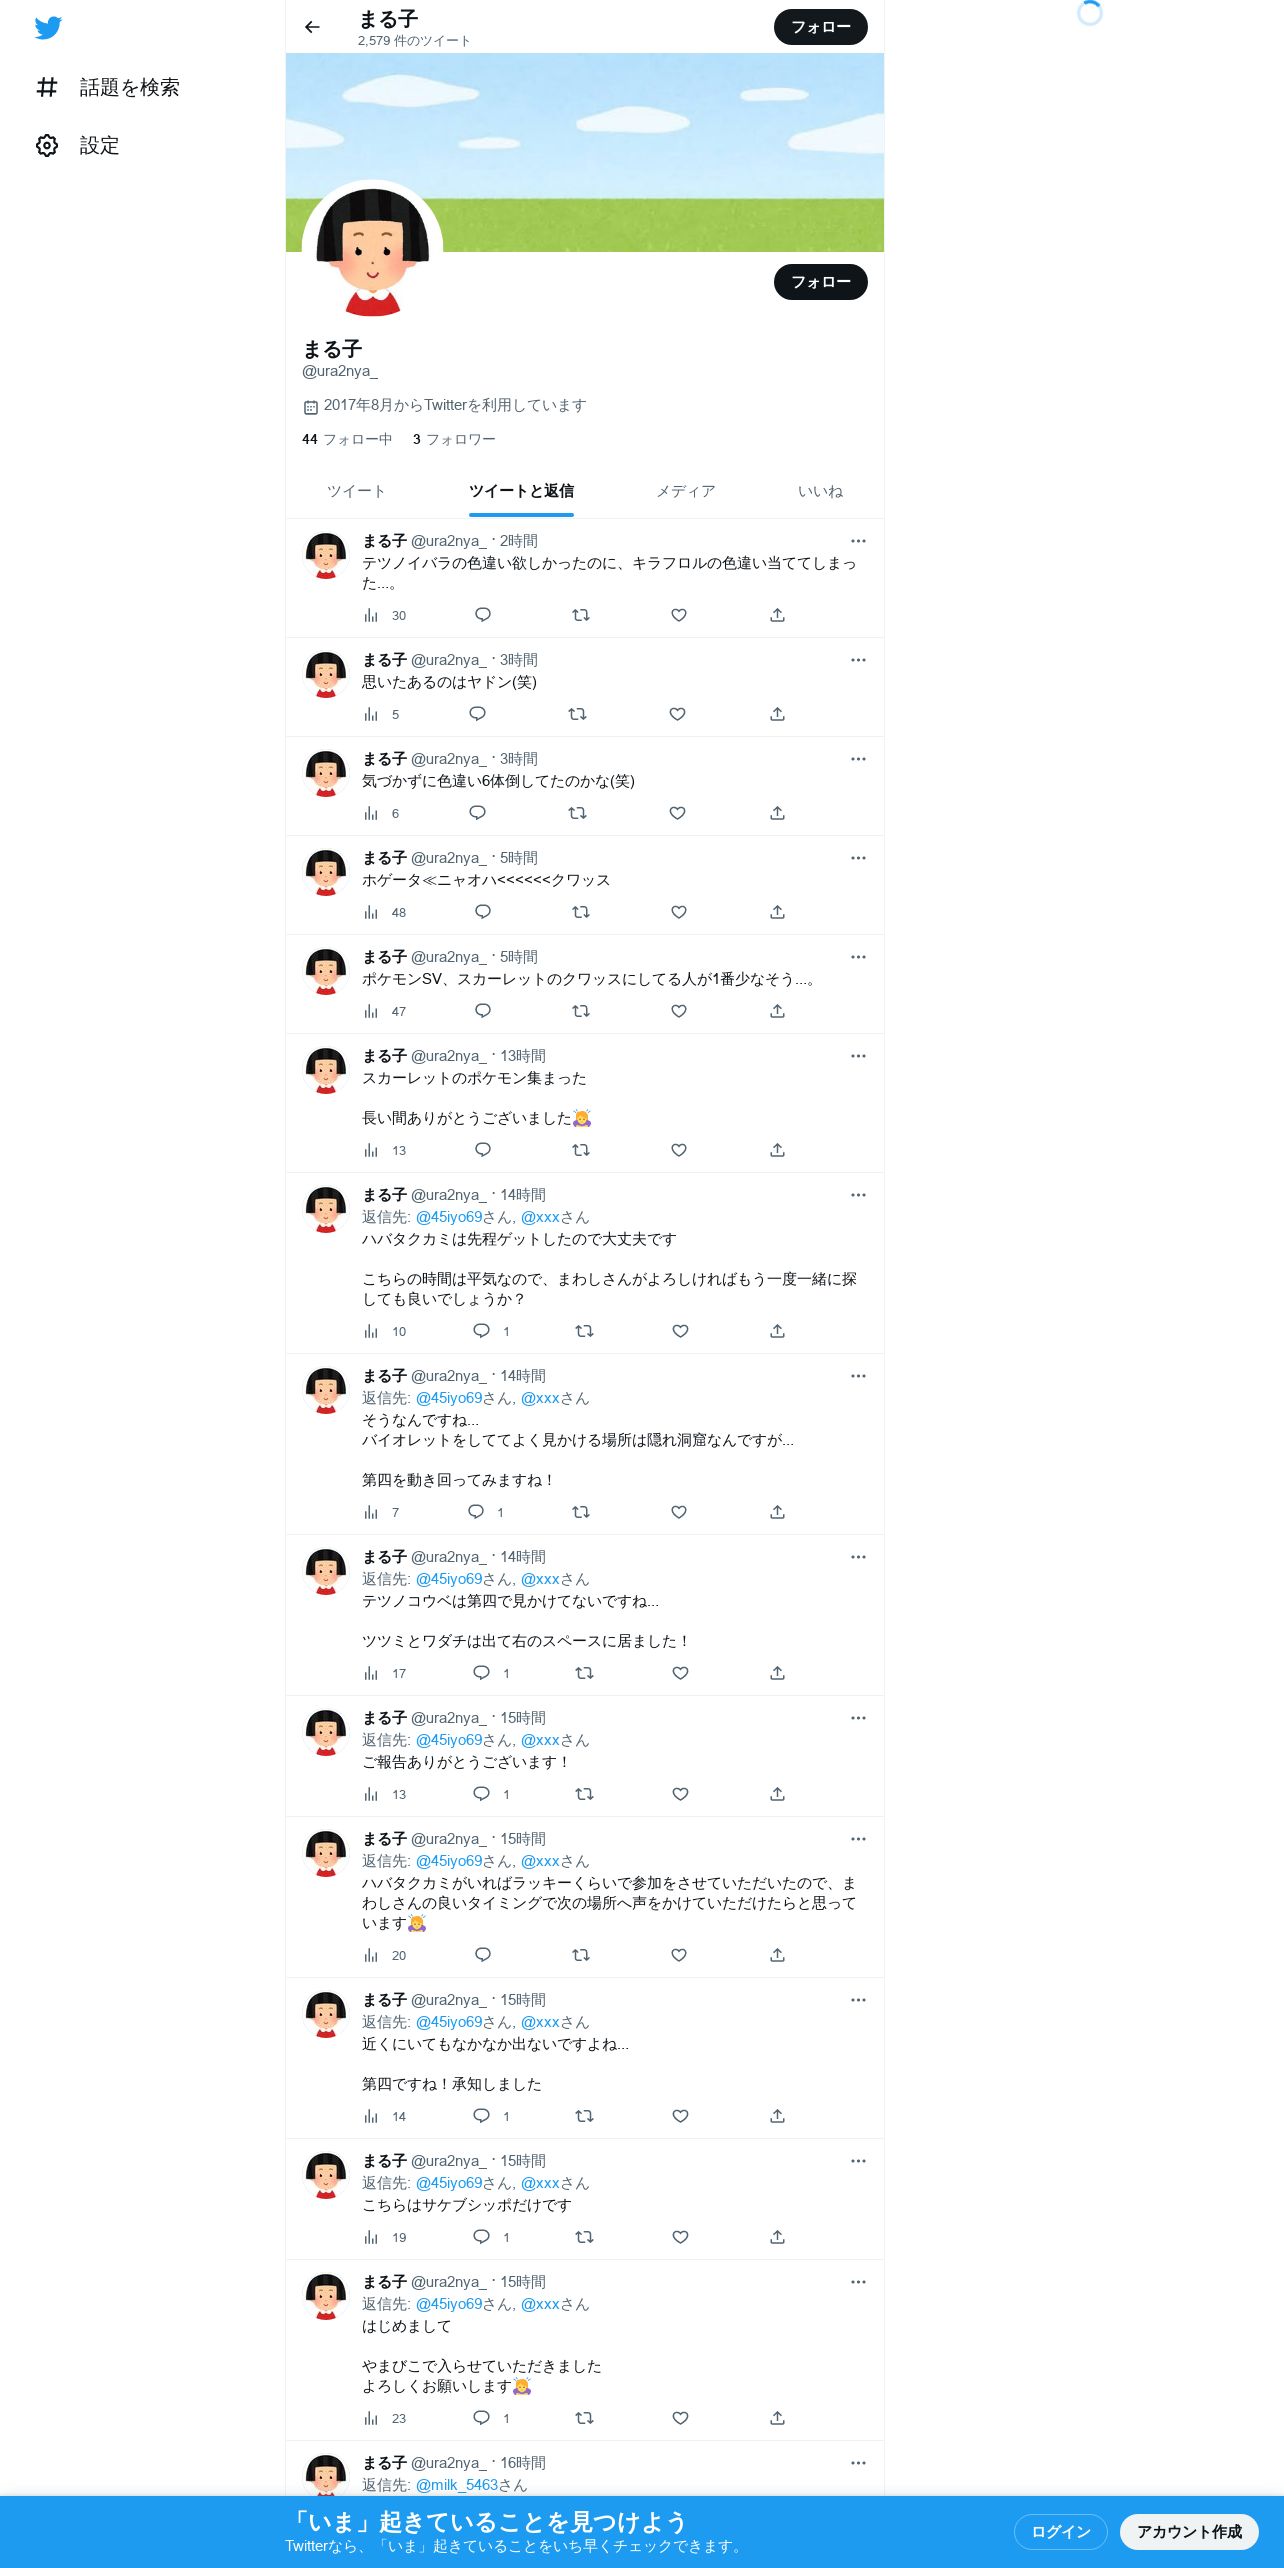Go back using the arrow icon

[x=312, y=27]
